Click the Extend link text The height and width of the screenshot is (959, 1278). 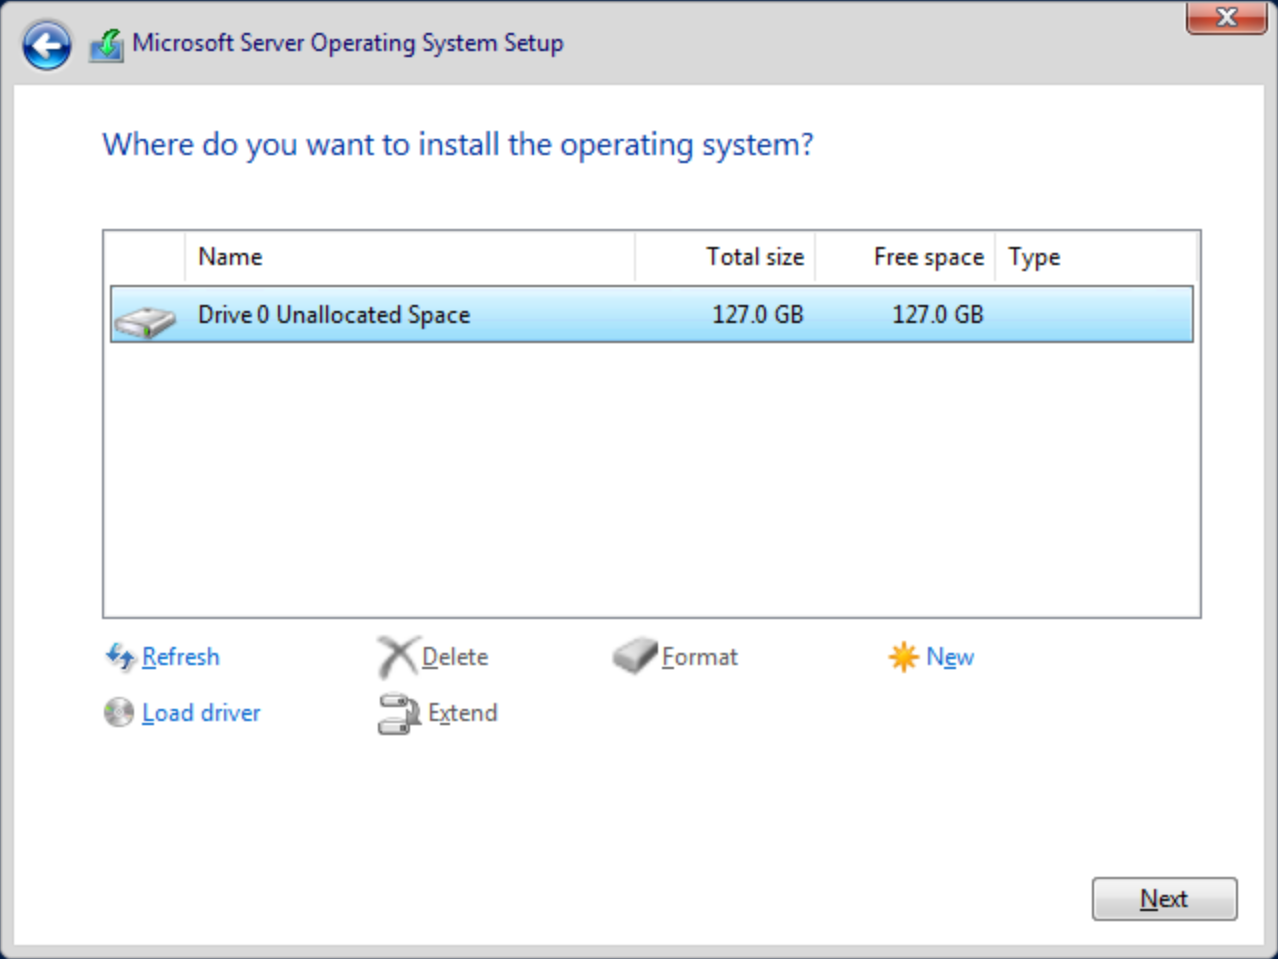coord(462,714)
